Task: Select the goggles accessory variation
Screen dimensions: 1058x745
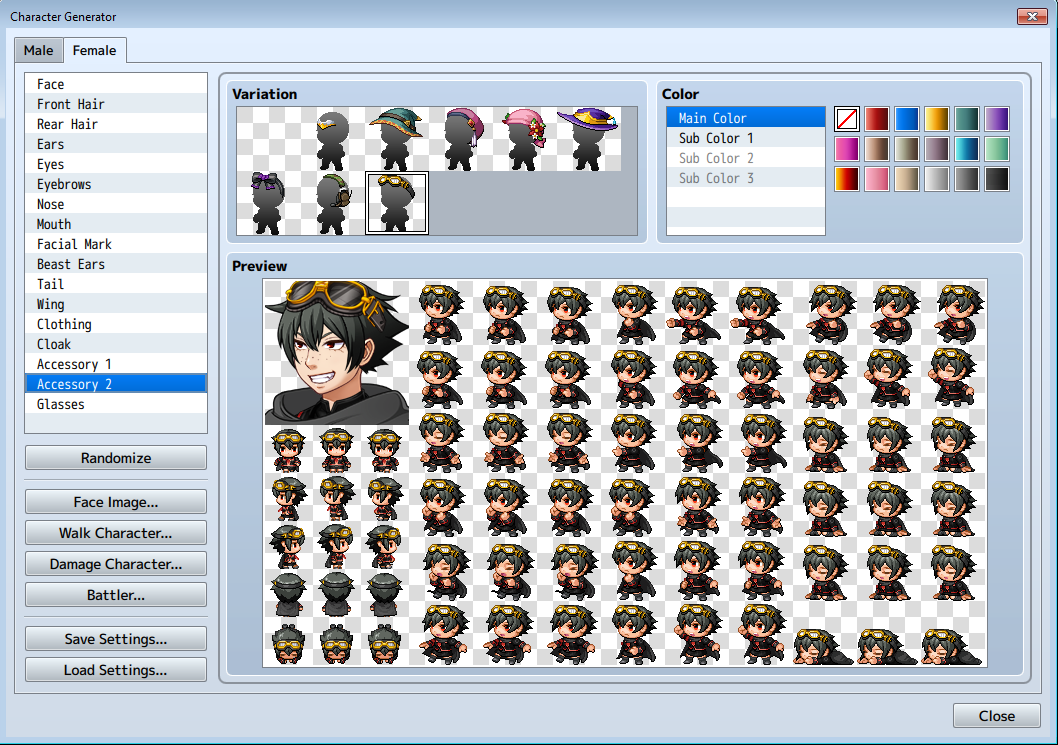Action: tap(397, 203)
